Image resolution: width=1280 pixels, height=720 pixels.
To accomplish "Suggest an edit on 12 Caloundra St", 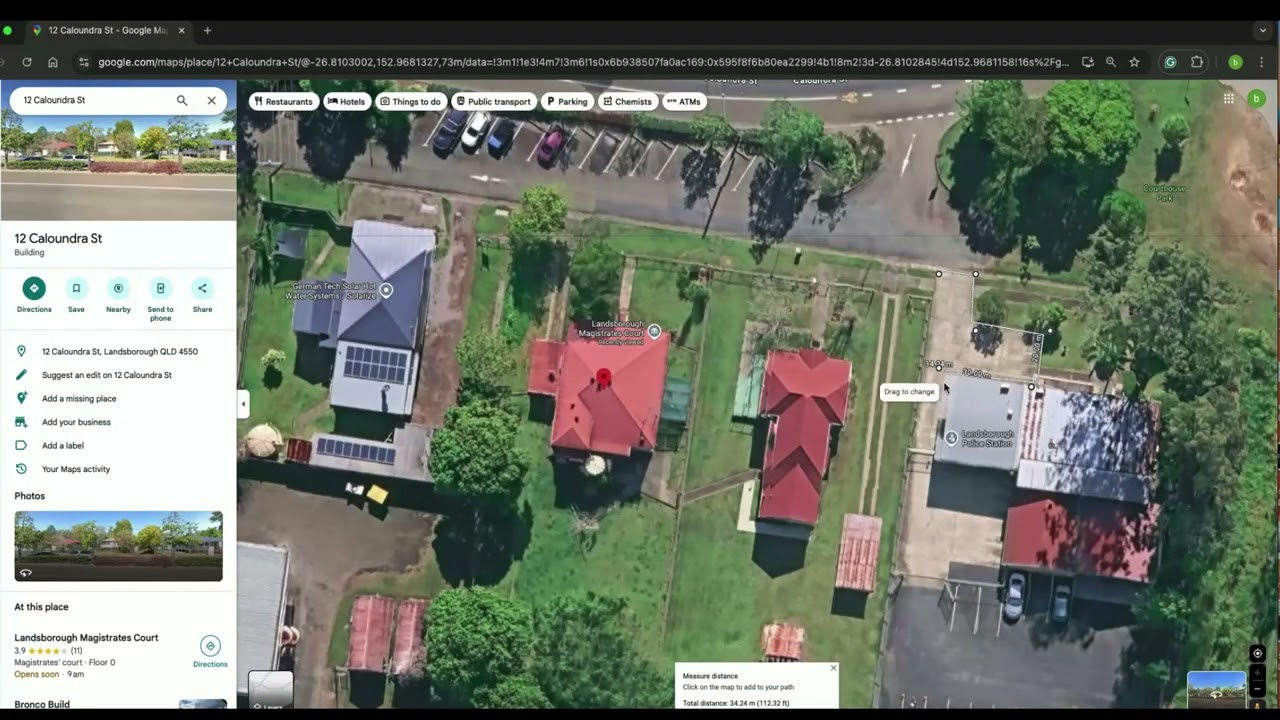I will pyautogui.click(x=118, y=375).
